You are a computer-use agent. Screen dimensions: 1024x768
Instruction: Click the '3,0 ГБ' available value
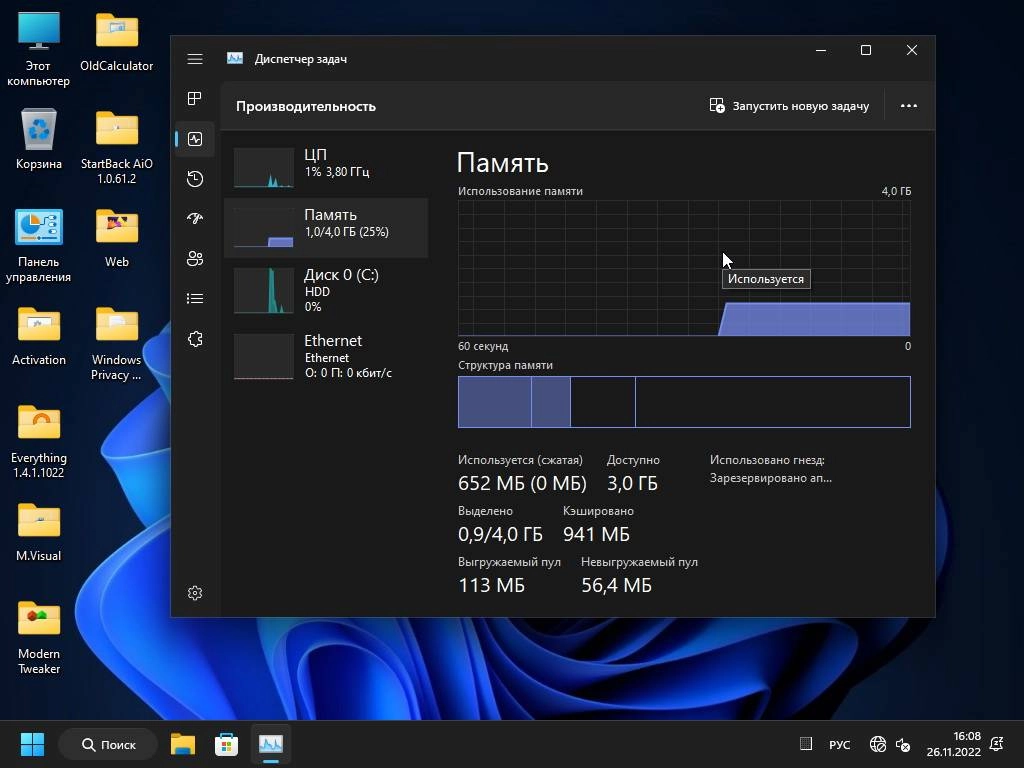(632, 483)
